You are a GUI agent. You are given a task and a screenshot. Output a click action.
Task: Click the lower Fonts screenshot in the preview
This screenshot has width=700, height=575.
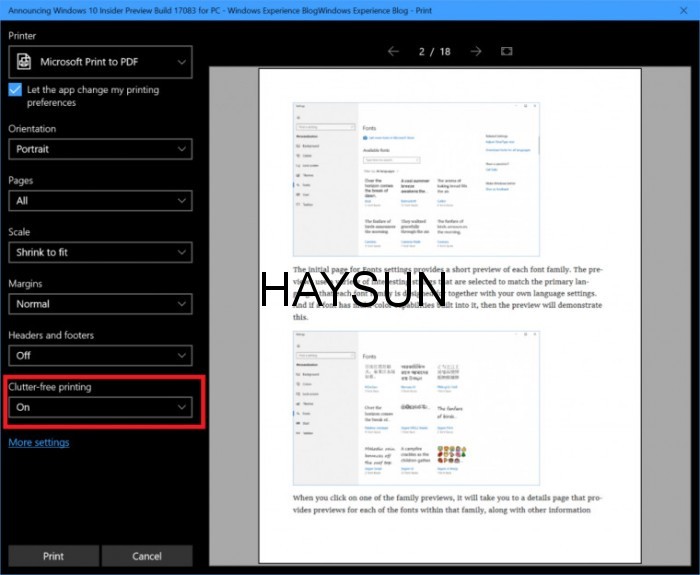415,406
